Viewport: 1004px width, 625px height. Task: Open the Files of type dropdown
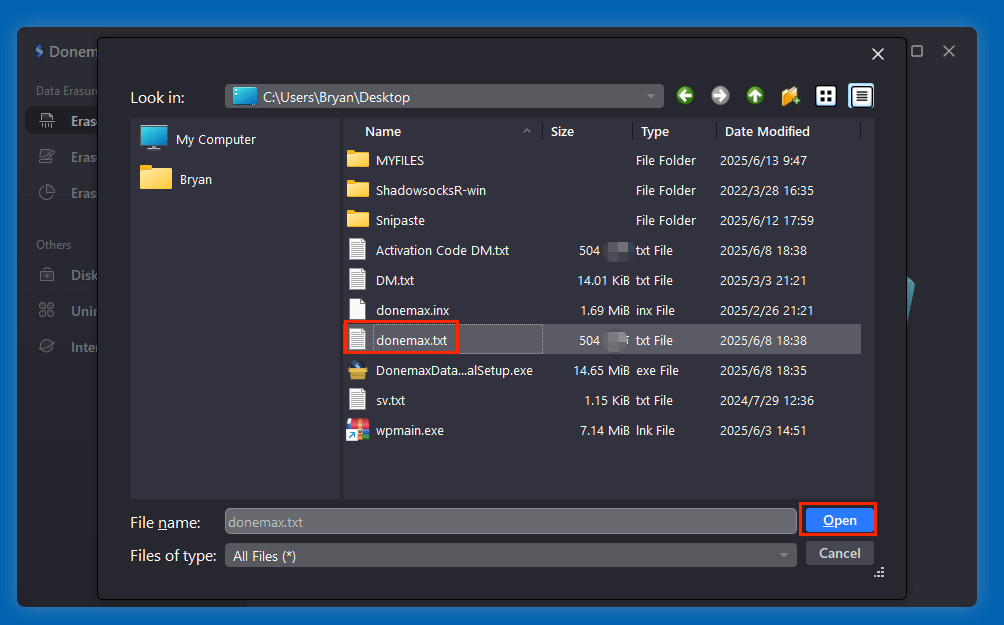point(783,555)
